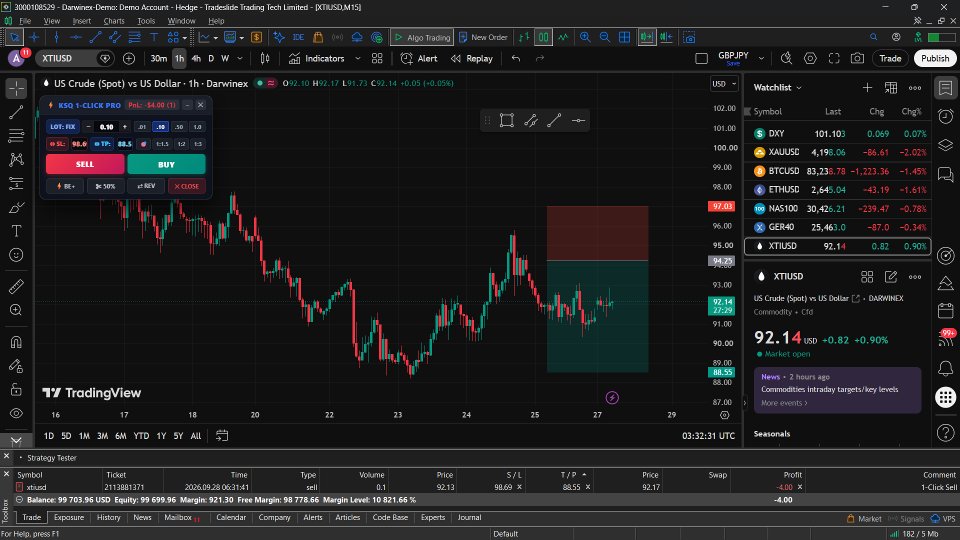Open the USD currency dropdown on price axis
Screen dimensions: 960x540
pos(724,84)
